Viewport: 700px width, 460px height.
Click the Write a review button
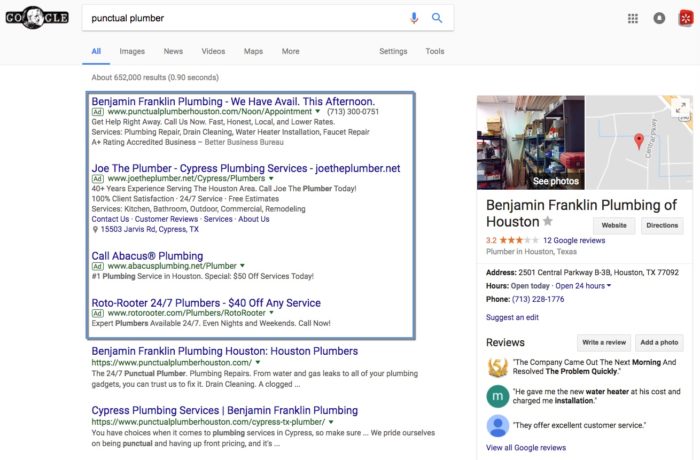[604, 343]
